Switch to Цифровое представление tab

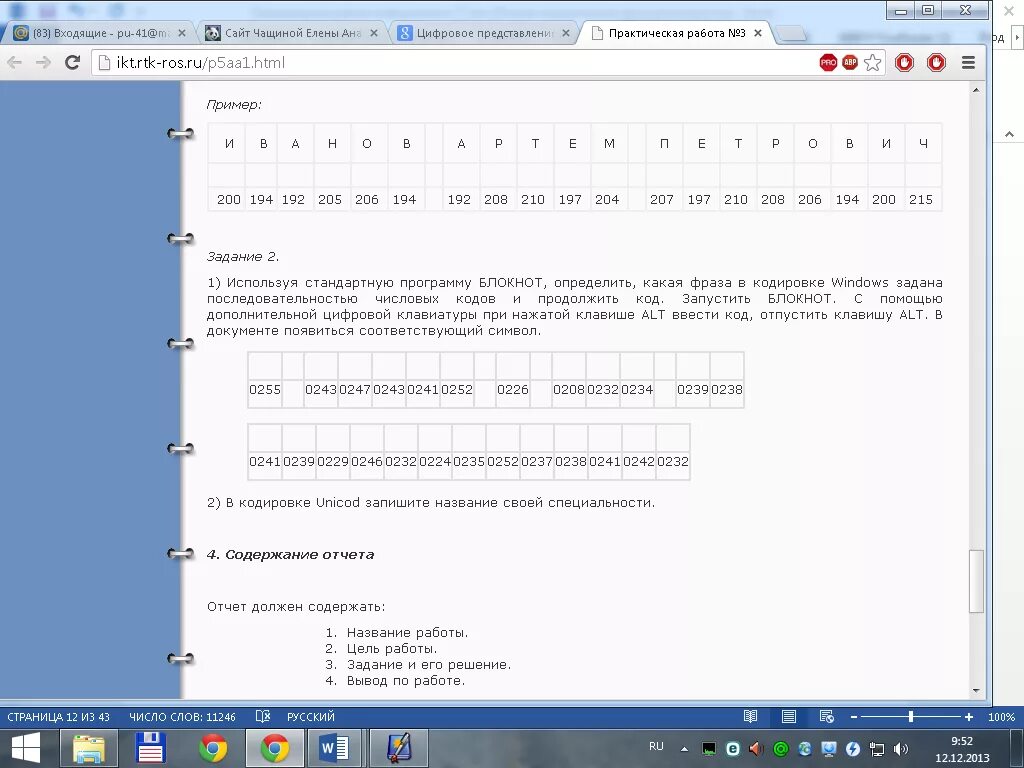pos(483,33)
